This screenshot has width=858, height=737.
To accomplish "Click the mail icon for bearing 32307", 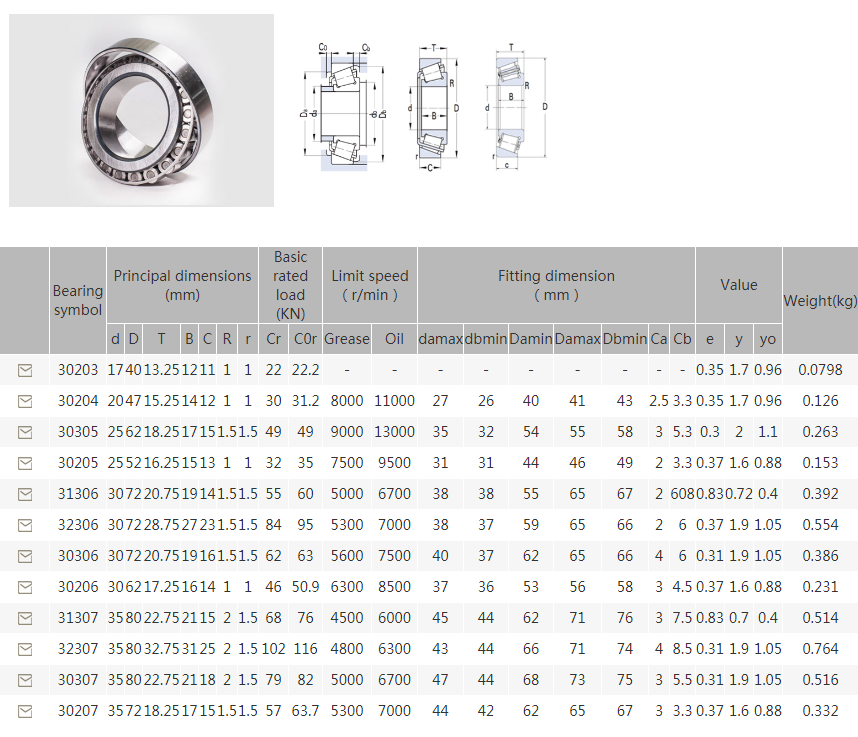I will (25, 649).
